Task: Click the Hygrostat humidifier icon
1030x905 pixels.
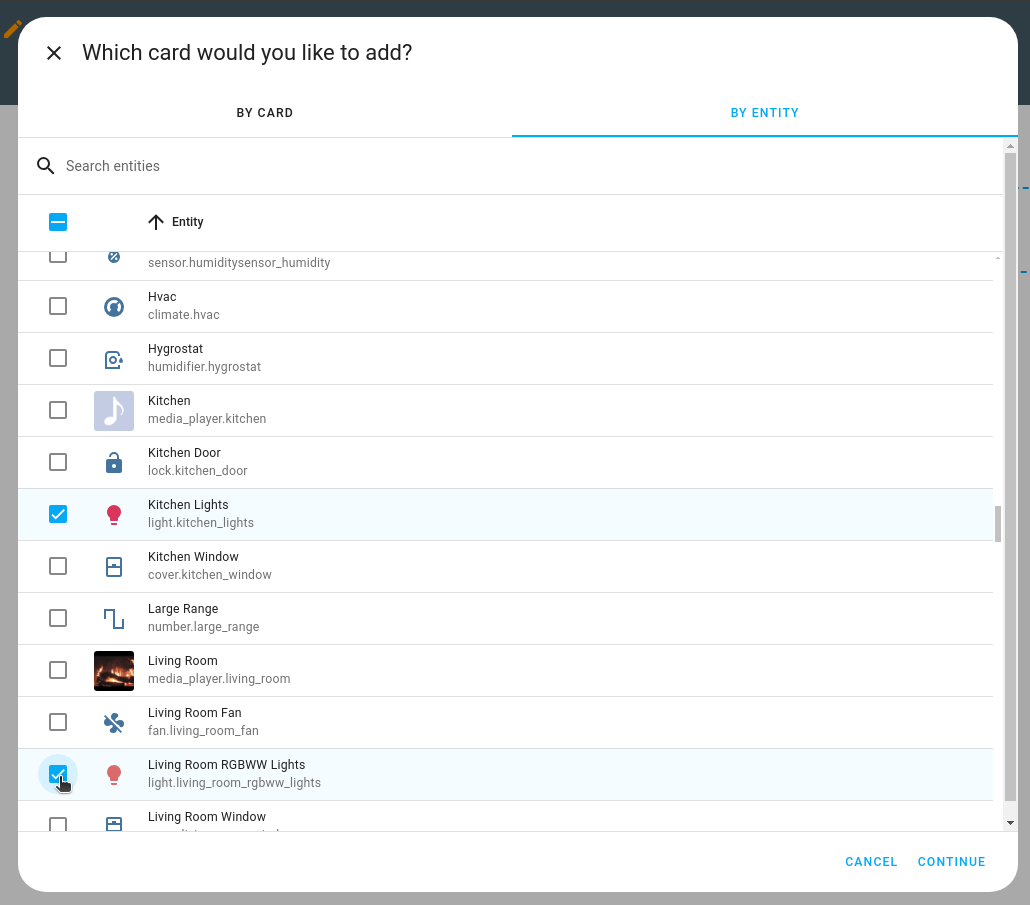Action: coord(113,358)
